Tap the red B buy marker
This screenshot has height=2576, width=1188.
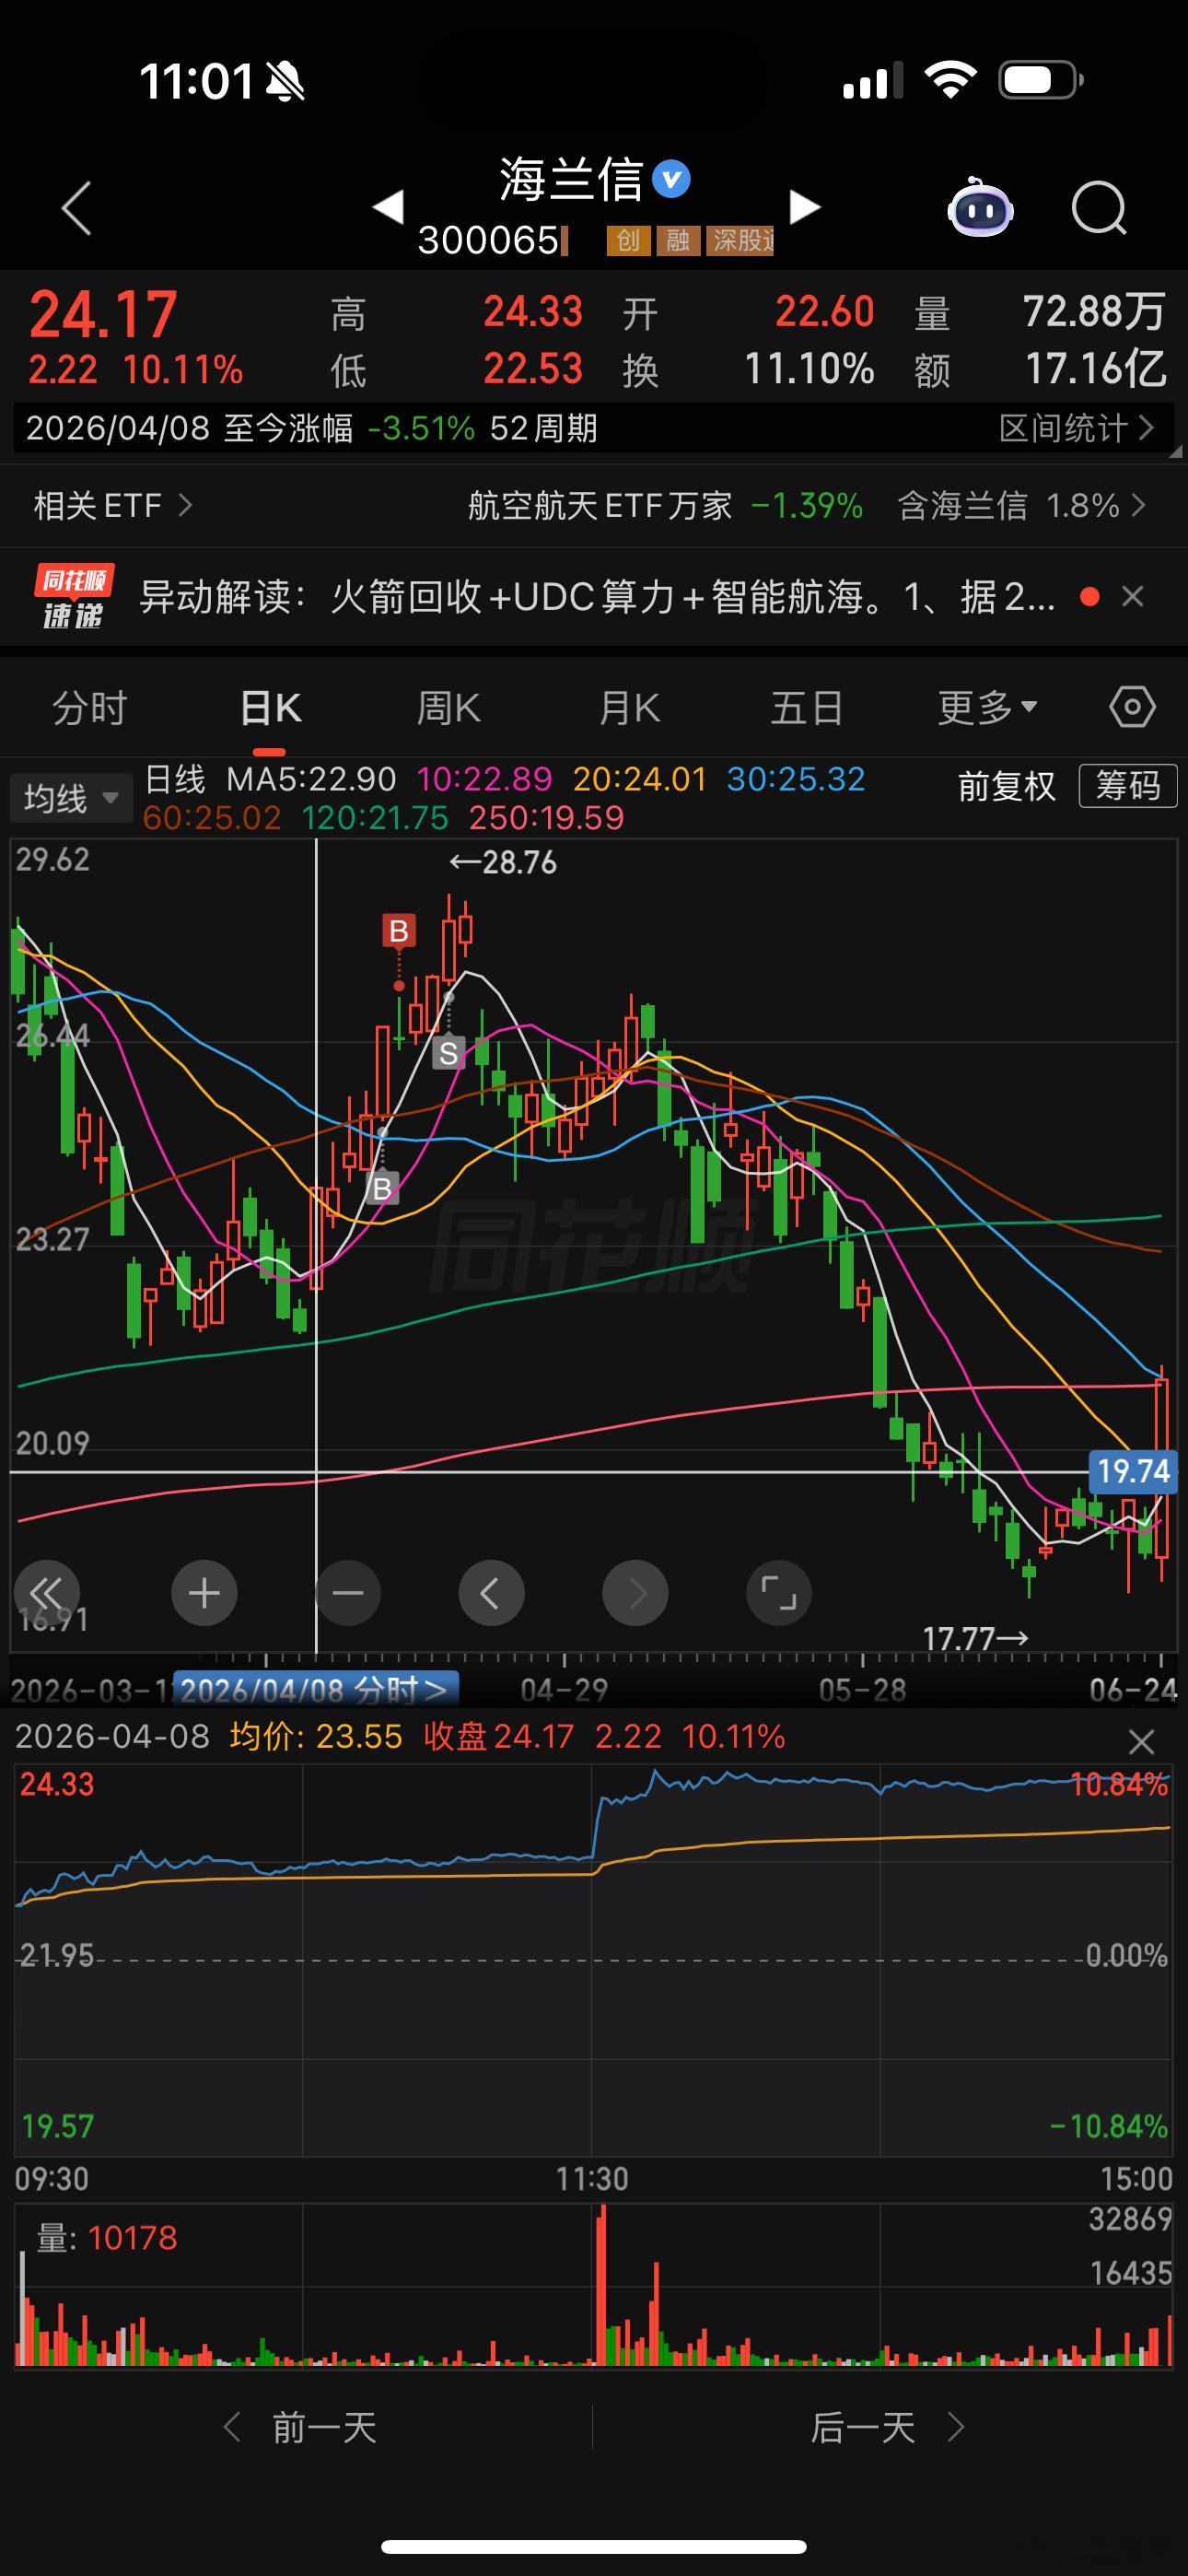click(x=398, y=930)
